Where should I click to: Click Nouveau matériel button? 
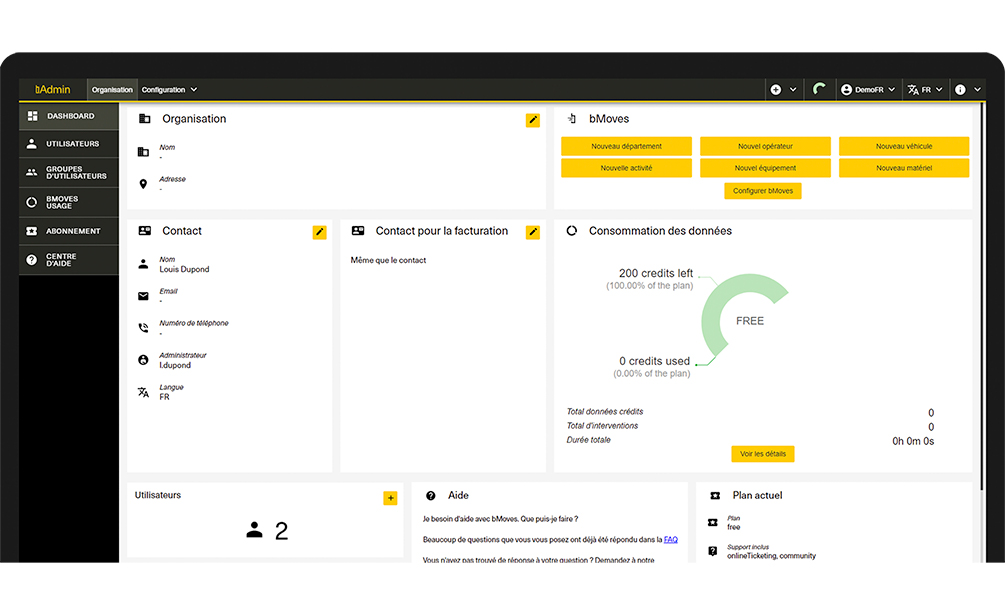904,168
